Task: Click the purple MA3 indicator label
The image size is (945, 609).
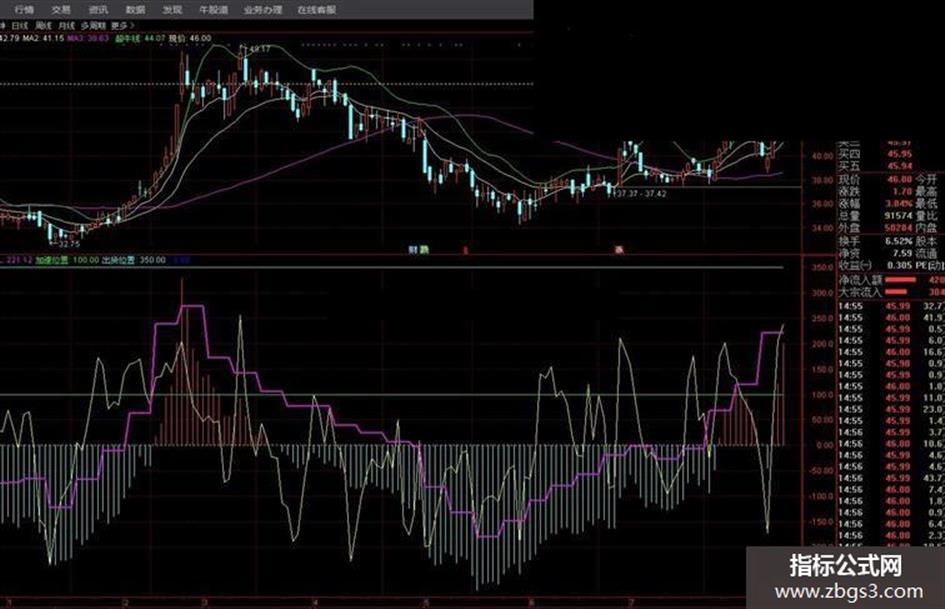Action: [x=88, y=38]
